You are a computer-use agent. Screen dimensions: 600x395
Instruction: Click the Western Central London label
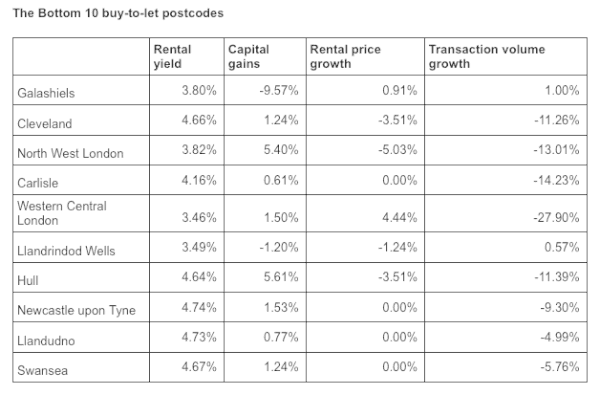coord(62,213)
